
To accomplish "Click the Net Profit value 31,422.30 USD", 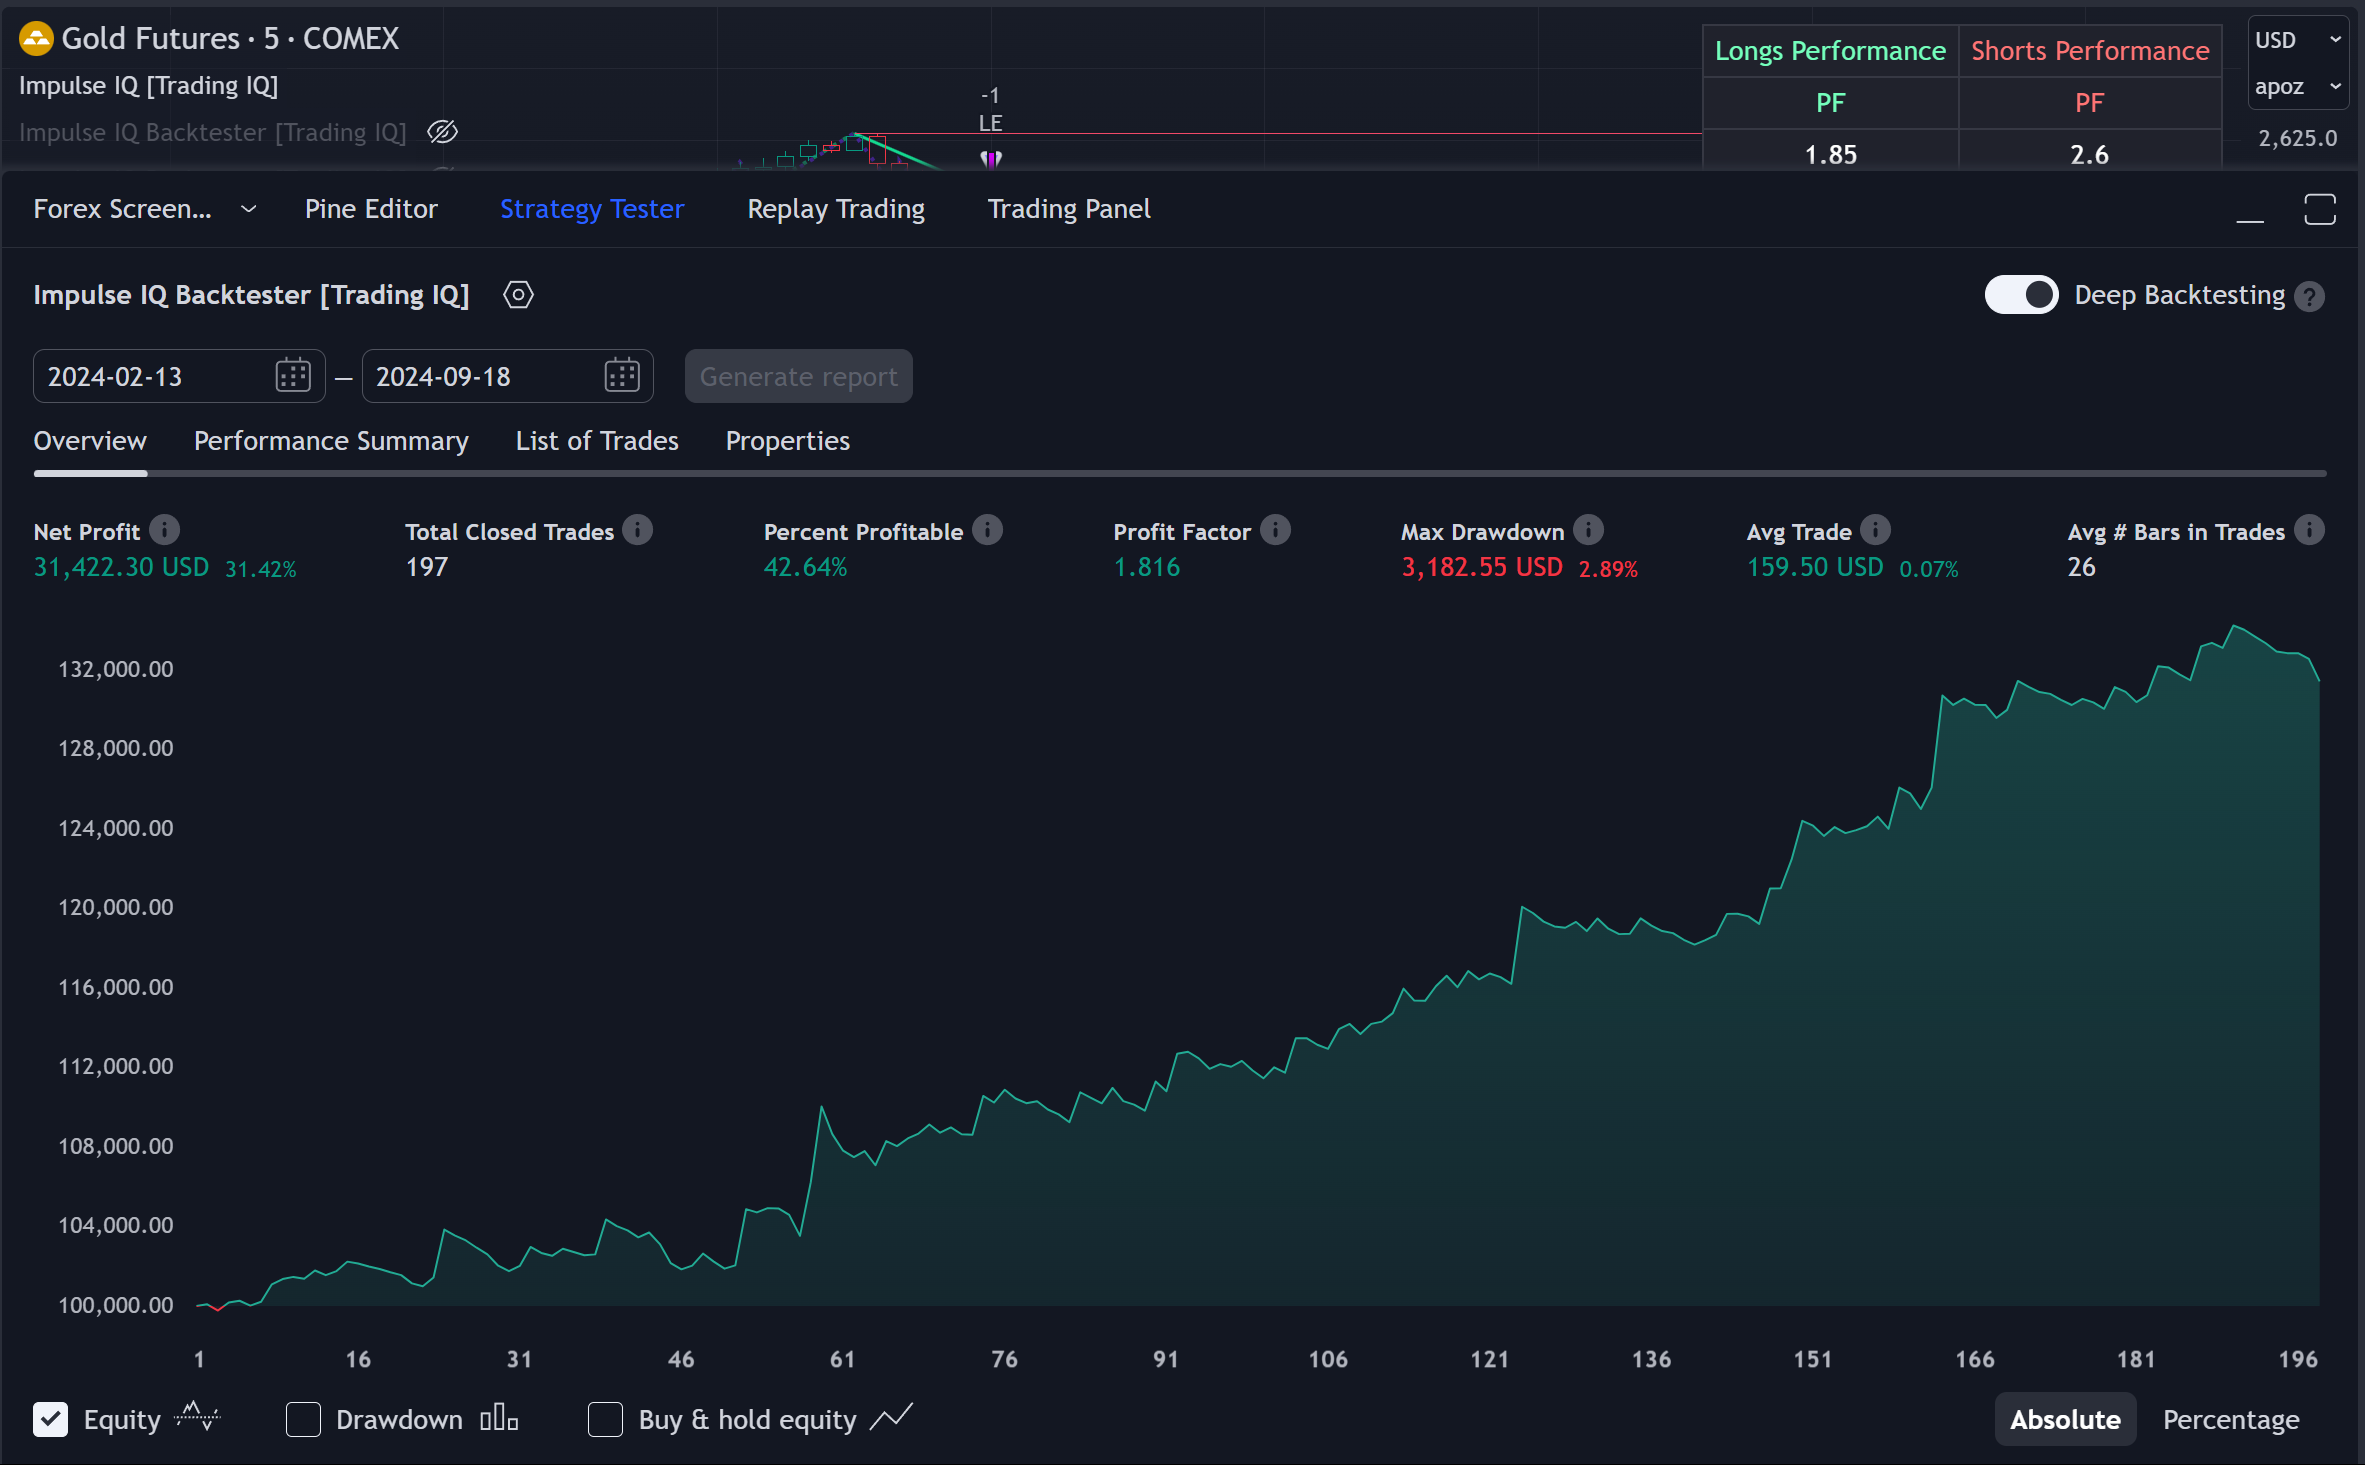I will pyautogui.click(x=121, y=567).
